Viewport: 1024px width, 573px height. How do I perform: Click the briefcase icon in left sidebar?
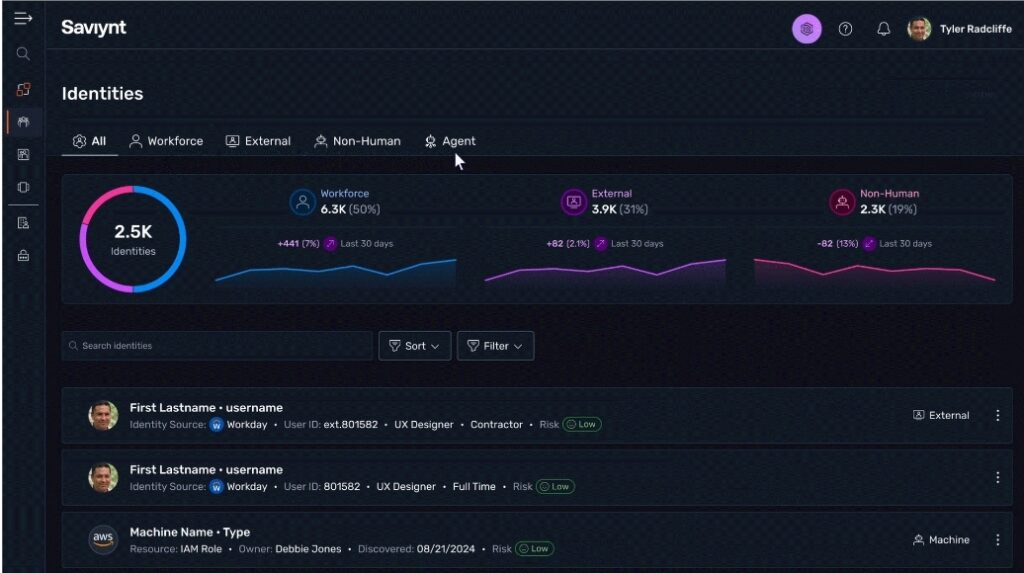coord(23,256)
